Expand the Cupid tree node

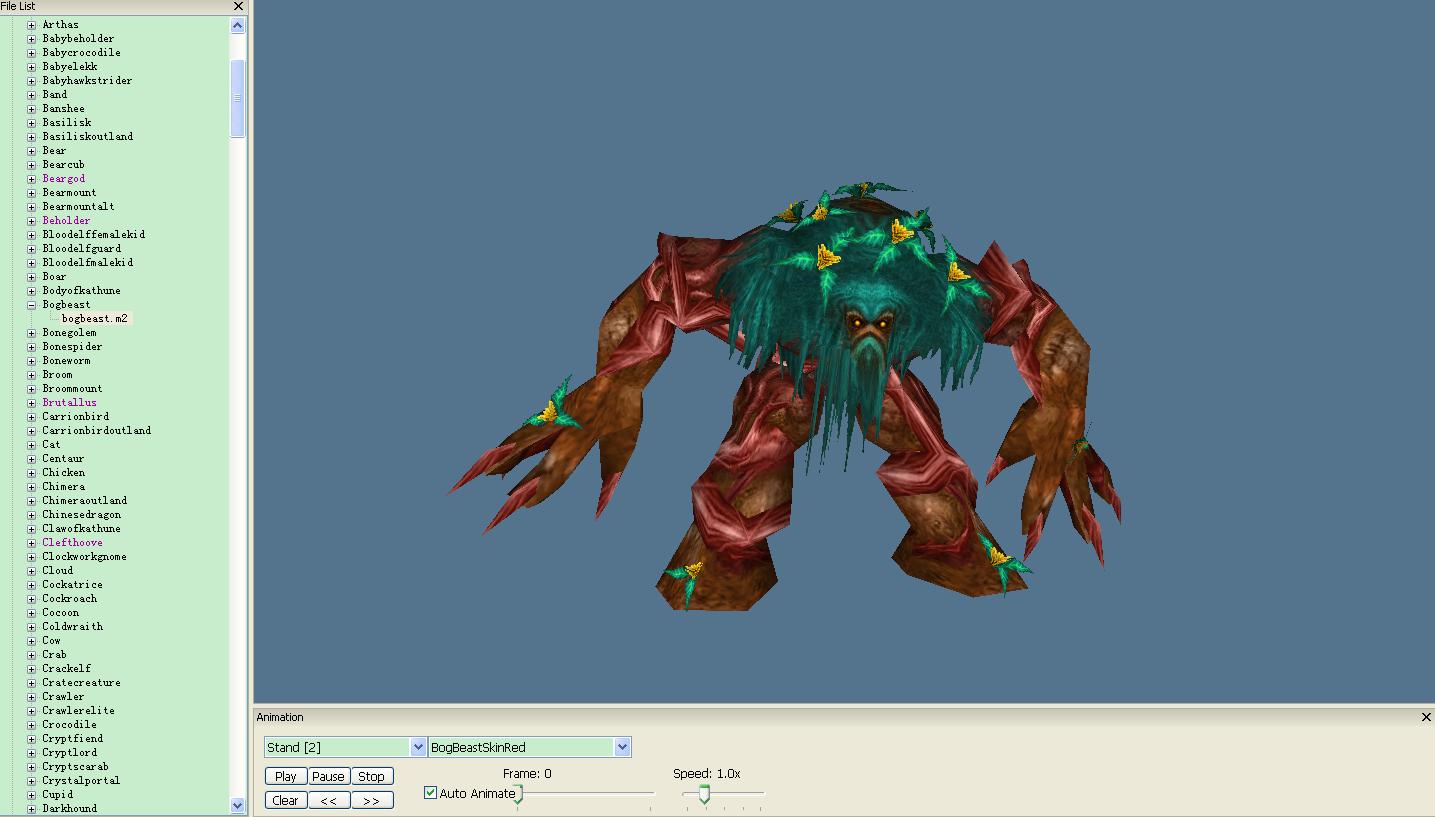[x=31, y=795]
